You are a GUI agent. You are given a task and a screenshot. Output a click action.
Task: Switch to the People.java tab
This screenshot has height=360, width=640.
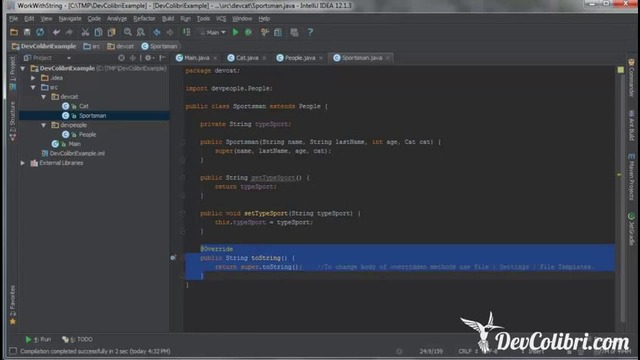[300, 58]
